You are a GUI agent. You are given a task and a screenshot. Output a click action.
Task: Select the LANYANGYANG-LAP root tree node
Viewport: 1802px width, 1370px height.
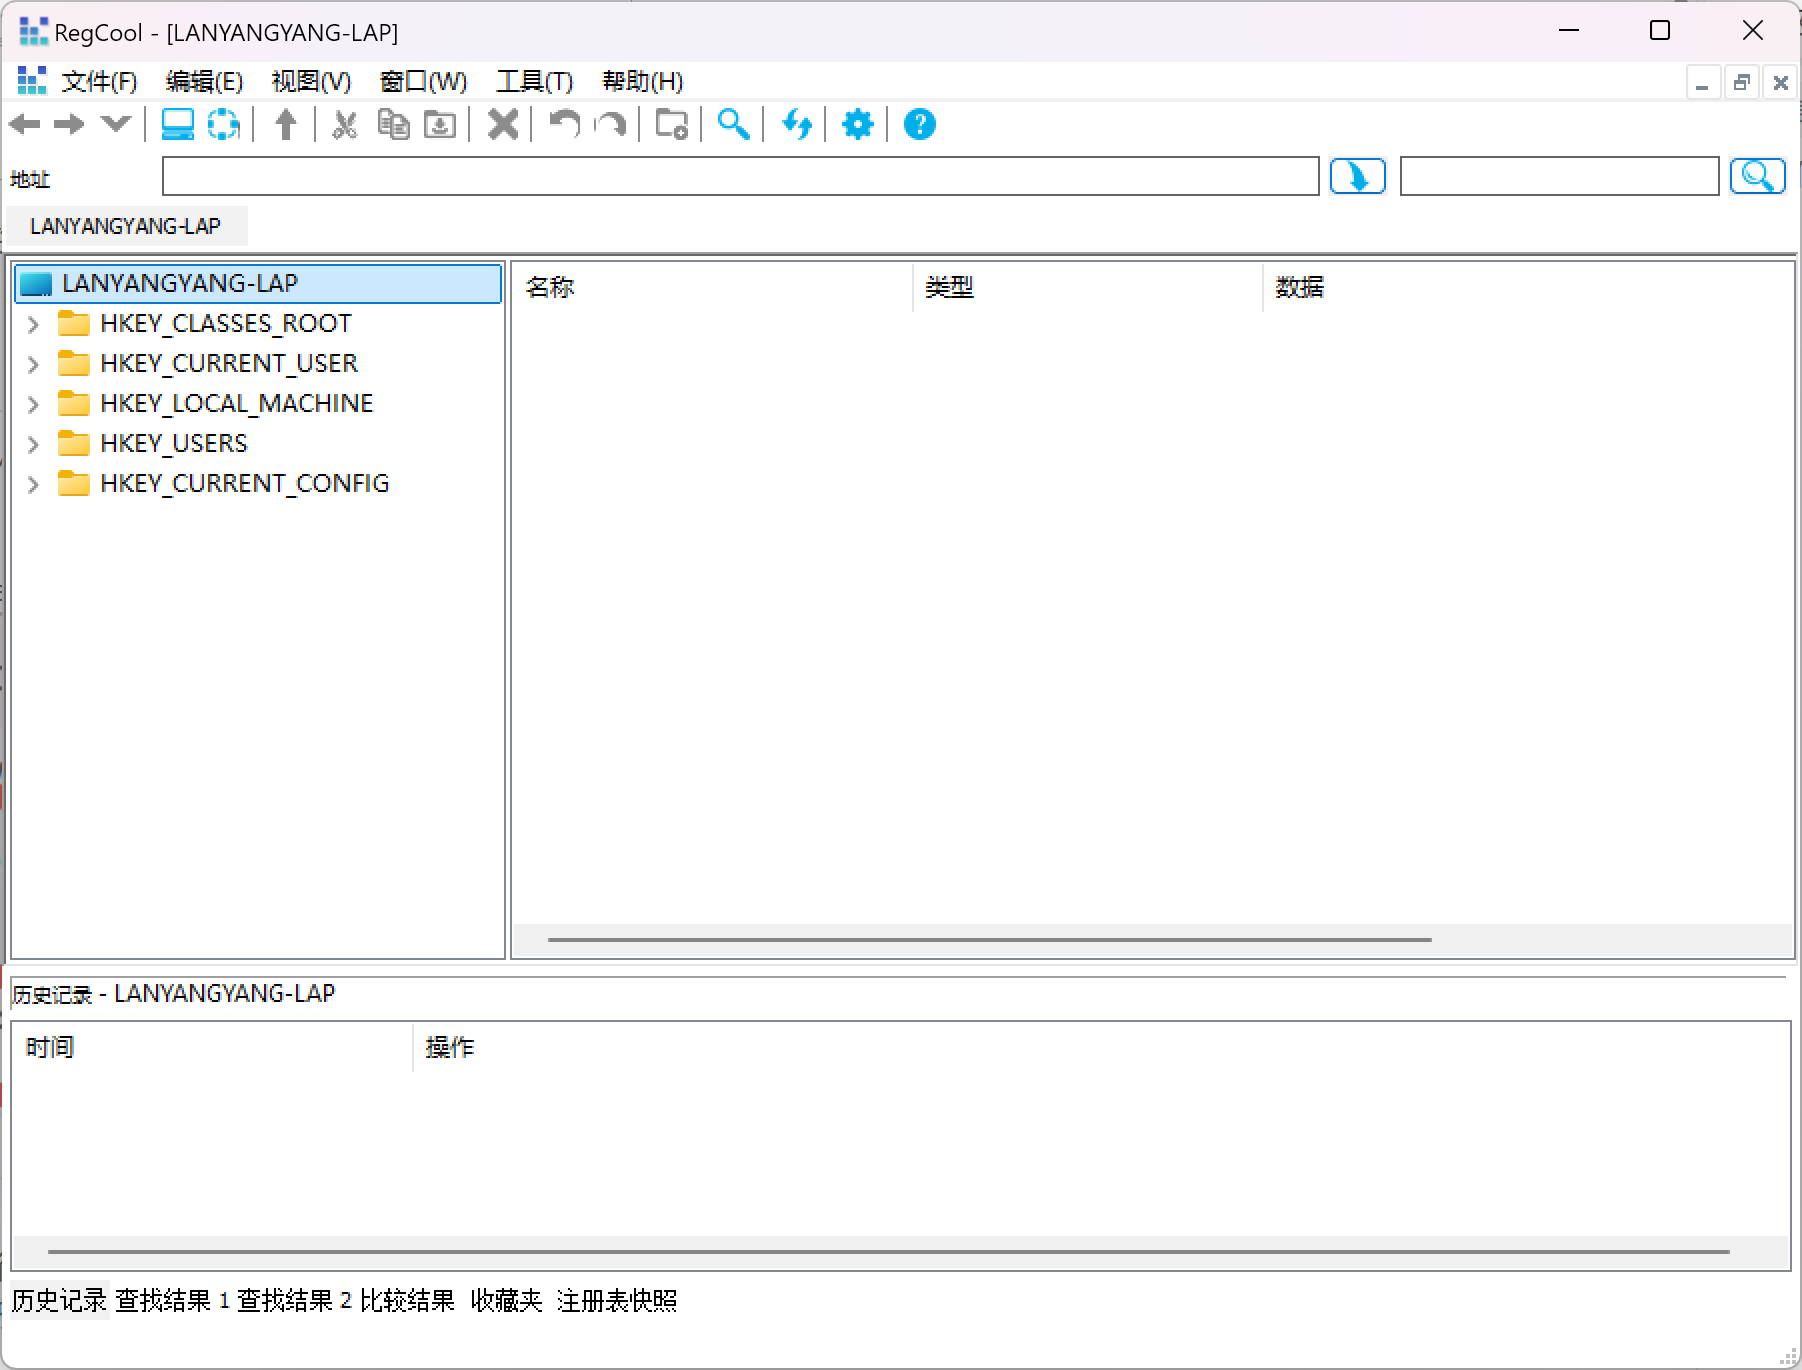coord(258,283)
